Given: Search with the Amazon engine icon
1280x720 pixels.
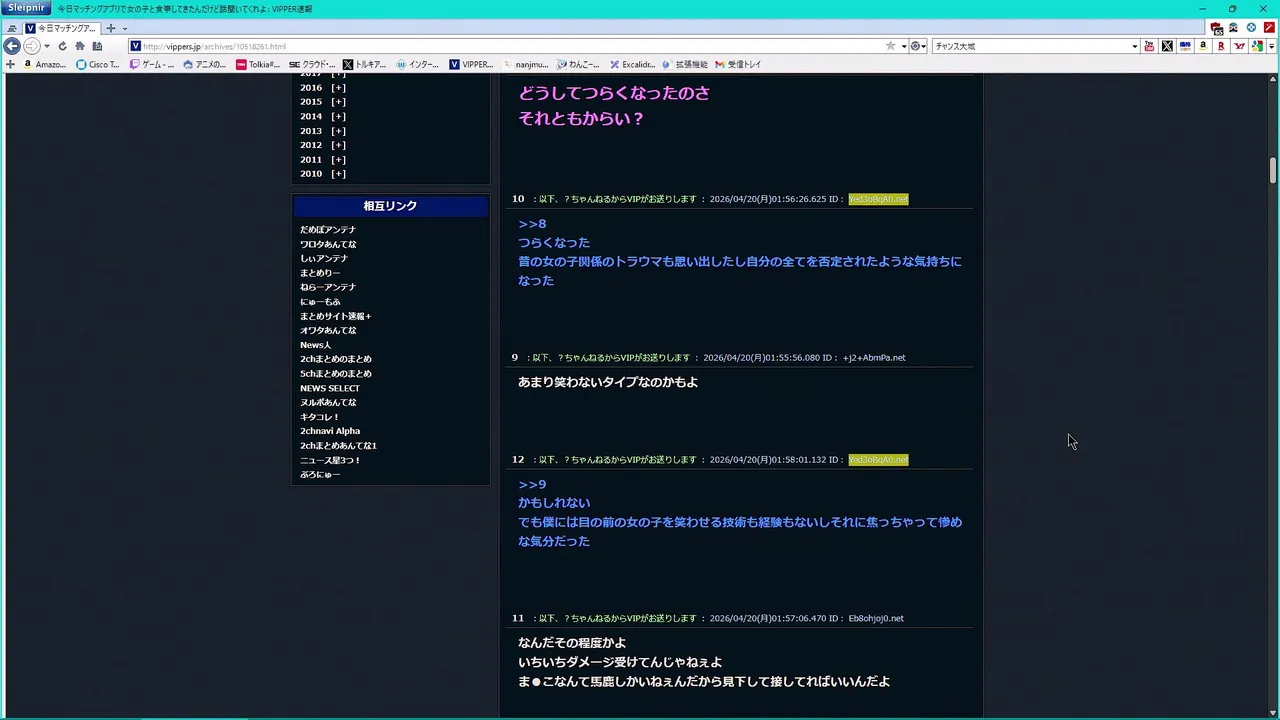Looking at the screenshot, I should coord(1203,46).
